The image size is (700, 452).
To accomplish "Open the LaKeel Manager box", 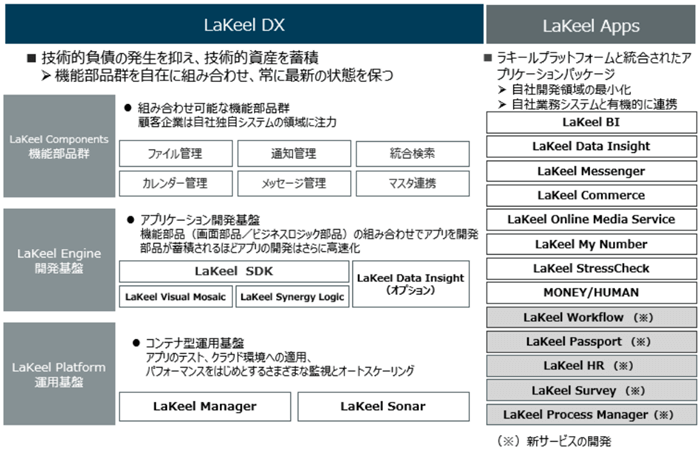I will tap(205, 406).
